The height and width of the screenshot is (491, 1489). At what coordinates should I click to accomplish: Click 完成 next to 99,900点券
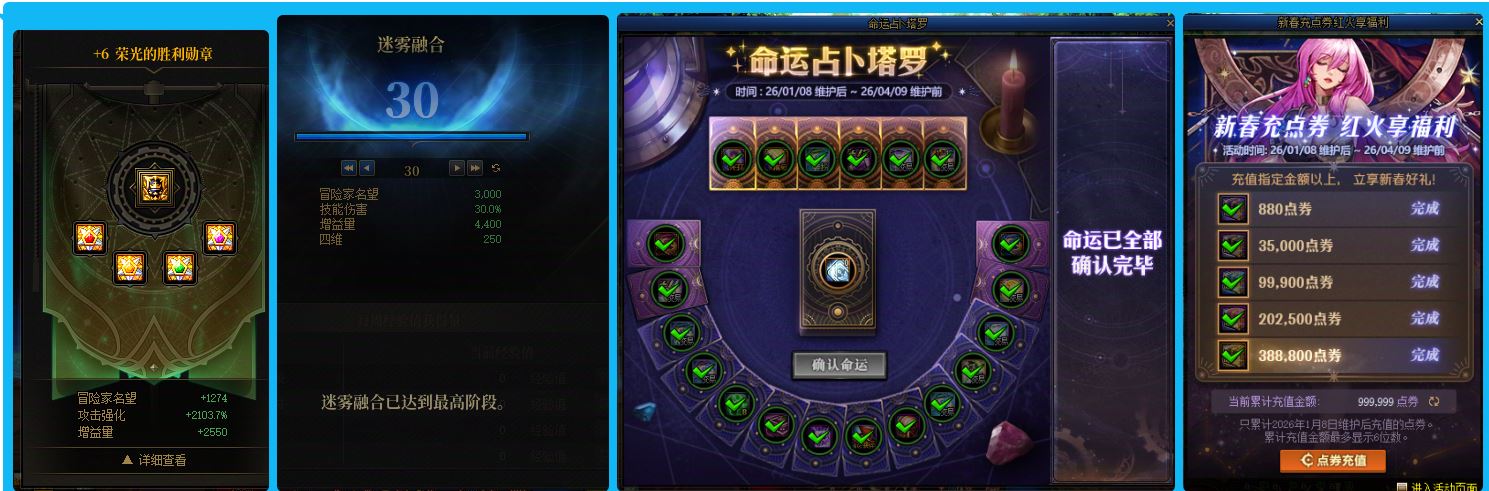[1425, 282]
